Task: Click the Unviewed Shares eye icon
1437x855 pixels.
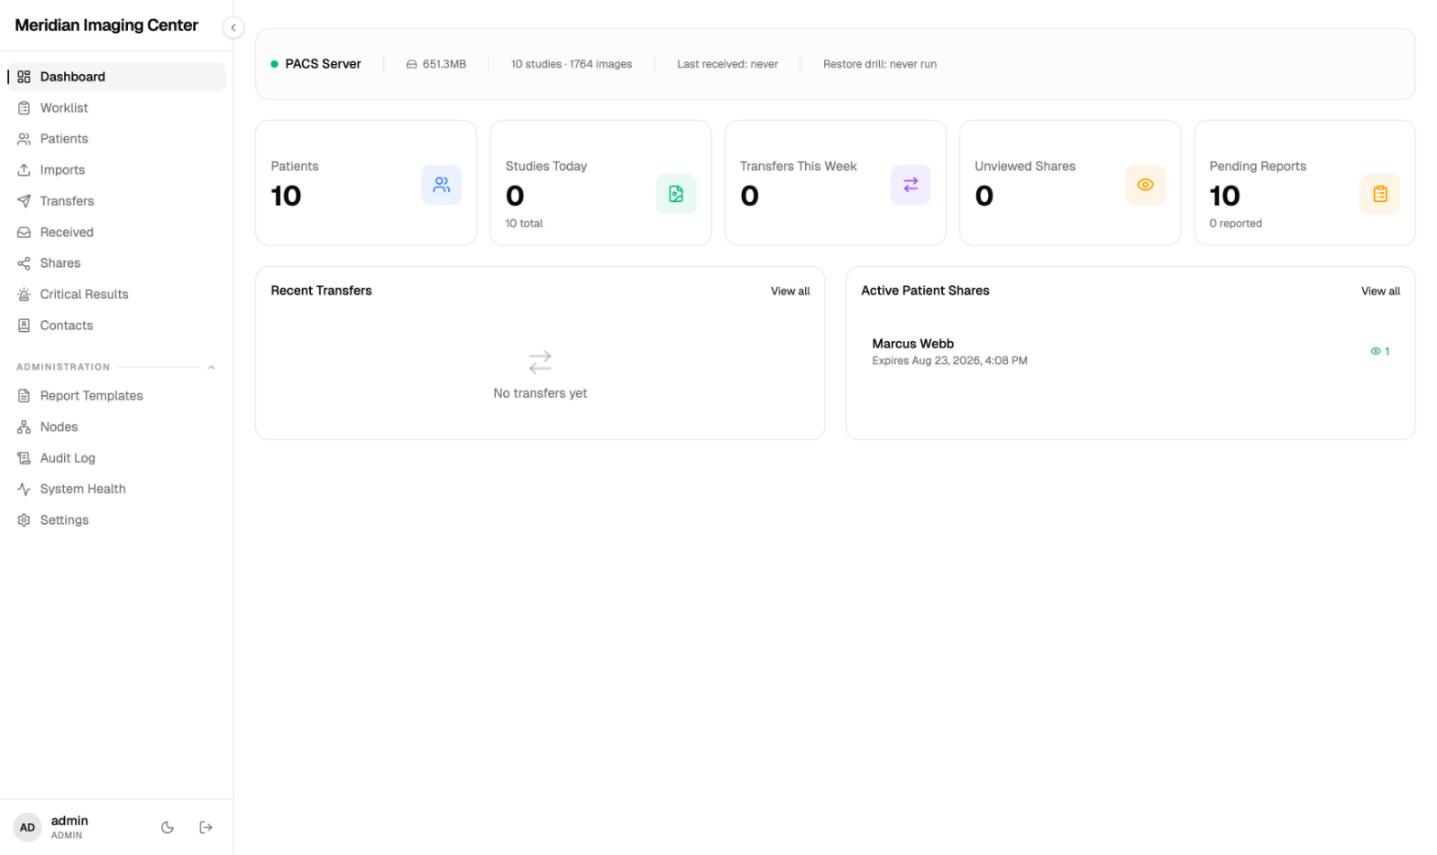Action: click(1145, 185)
